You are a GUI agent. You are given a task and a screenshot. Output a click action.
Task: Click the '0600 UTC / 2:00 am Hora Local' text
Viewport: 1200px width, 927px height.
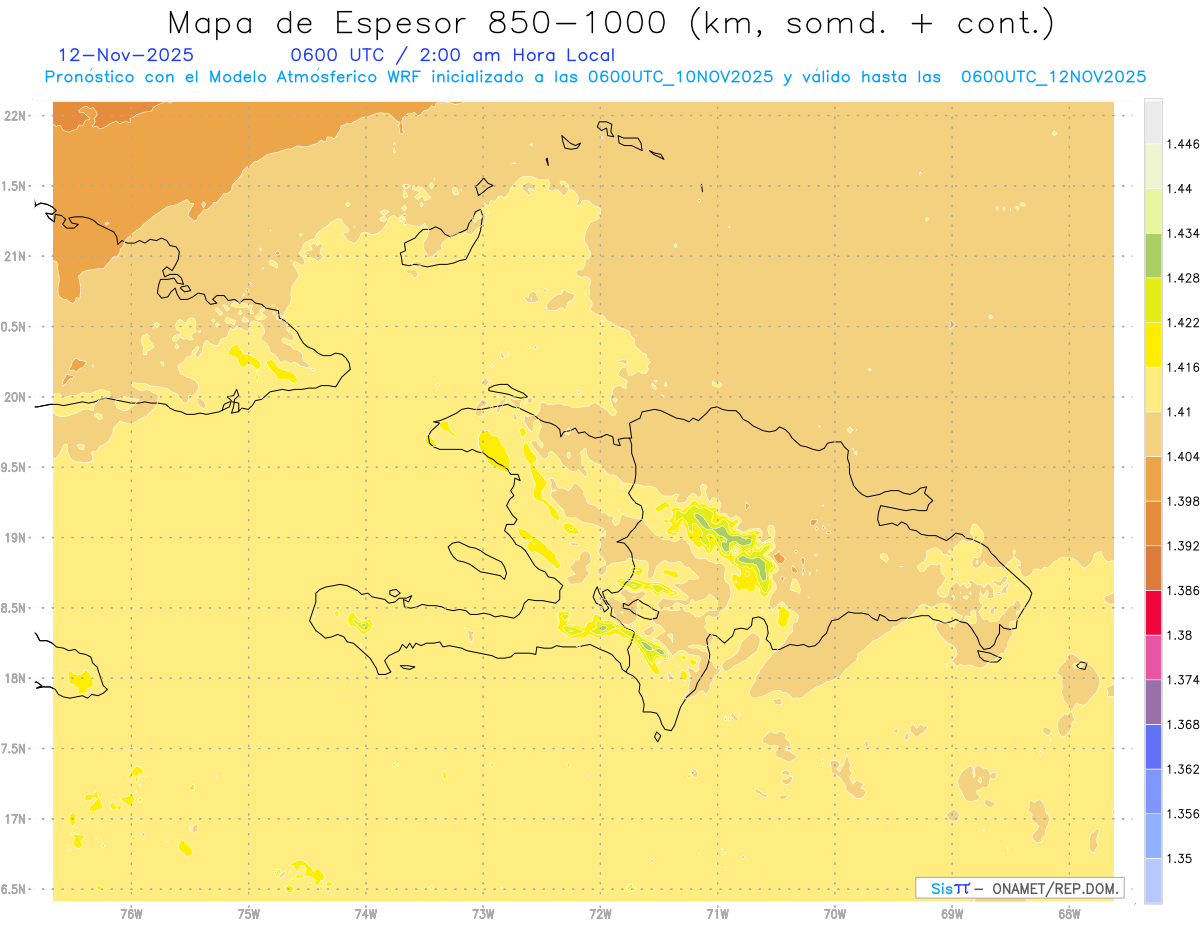452,56
